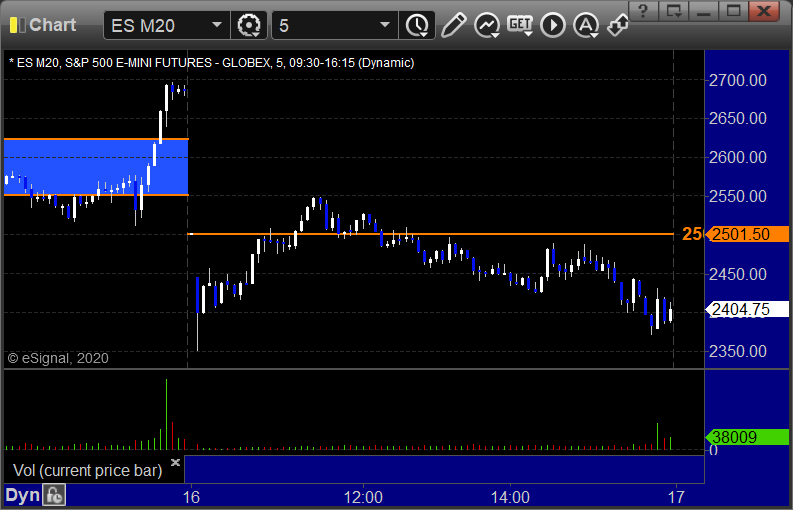Screen dimensions: 793x510
Task: Toggle the padlock icon beside Dyn
Action: tap(54, 495)
